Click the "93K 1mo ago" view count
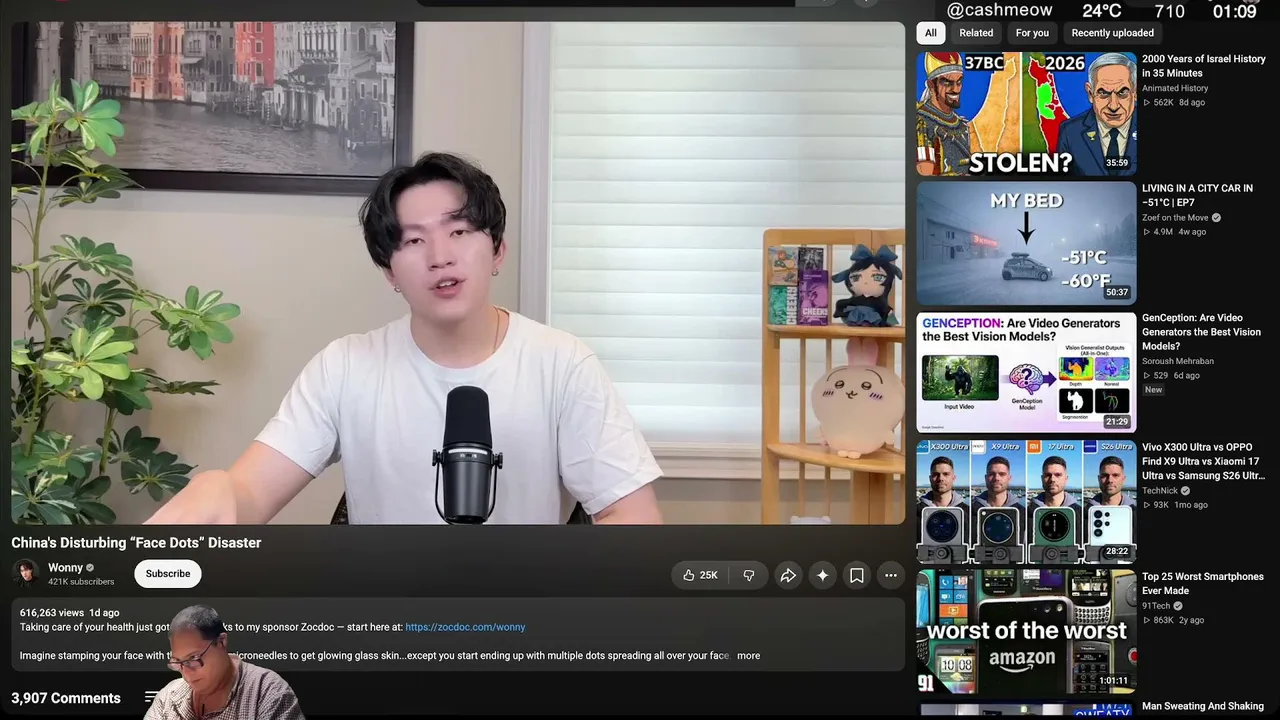This screenshot has height=720, width=1280. coord(1176,505)
